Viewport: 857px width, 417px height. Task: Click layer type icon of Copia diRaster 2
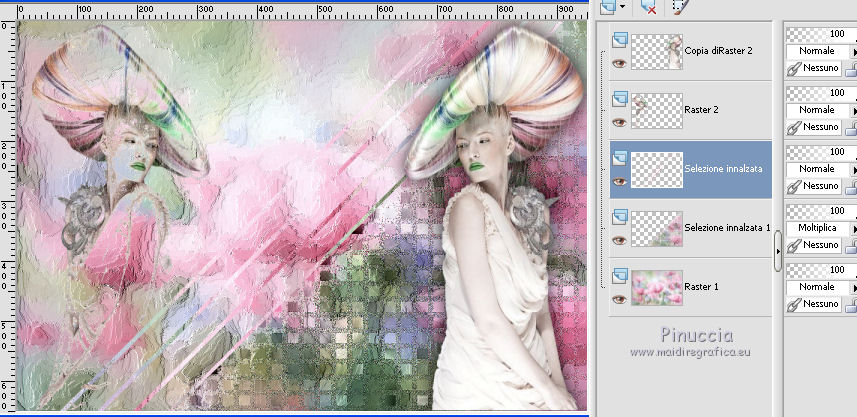620,40
